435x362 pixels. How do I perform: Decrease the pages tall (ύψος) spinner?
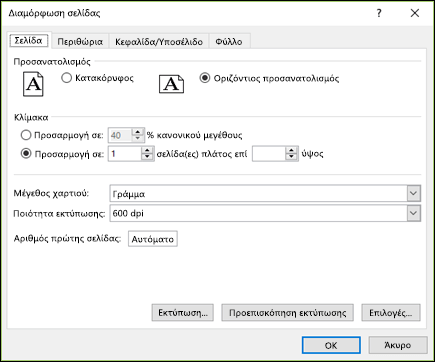tap(291, 157)
